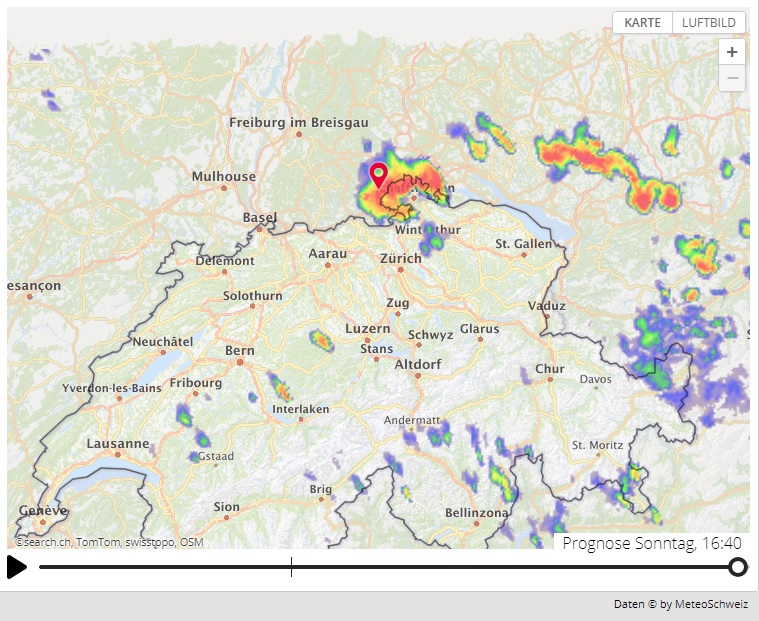Image resolution: width=759 pixels, height=621 pixels.
Task: Switch map to LUFTBILD aerial view
Action: pyautogui.click(x=709, y=23)
